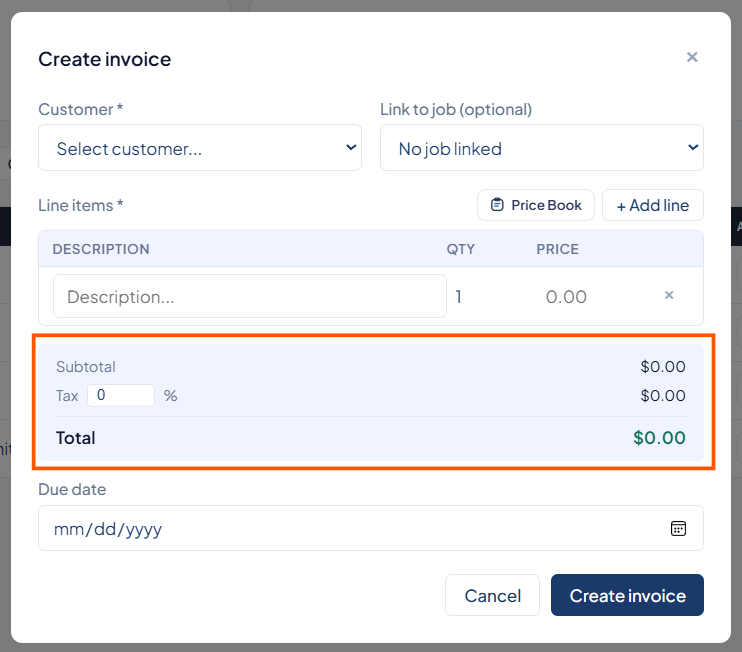Edit the Tax percentage field

tap(121, 395)
